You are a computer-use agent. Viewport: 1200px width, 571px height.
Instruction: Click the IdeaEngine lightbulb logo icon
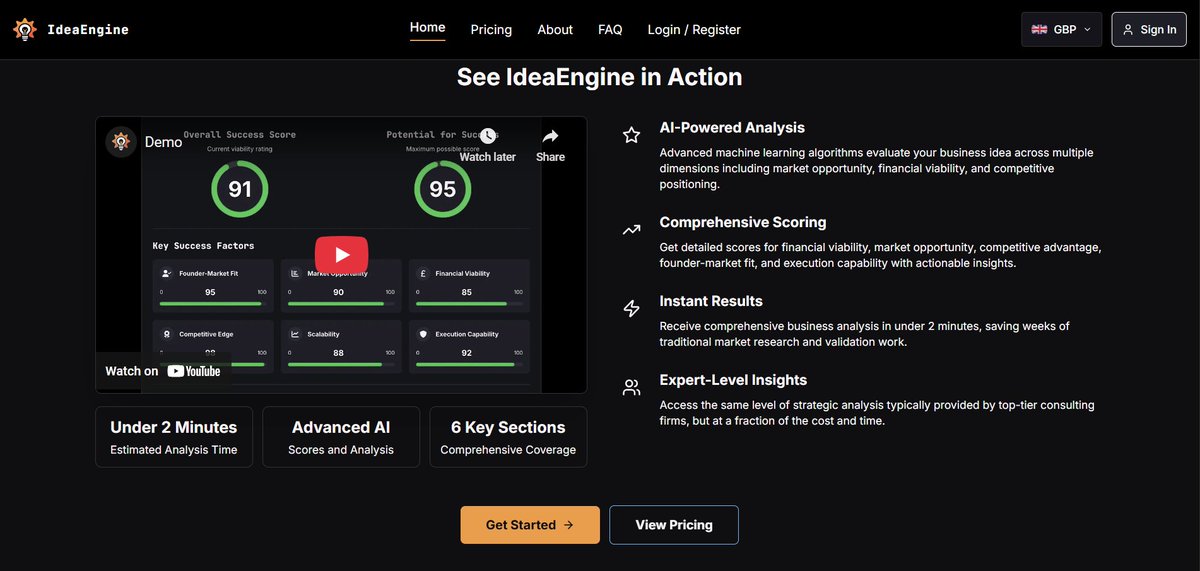pos(25,30)
